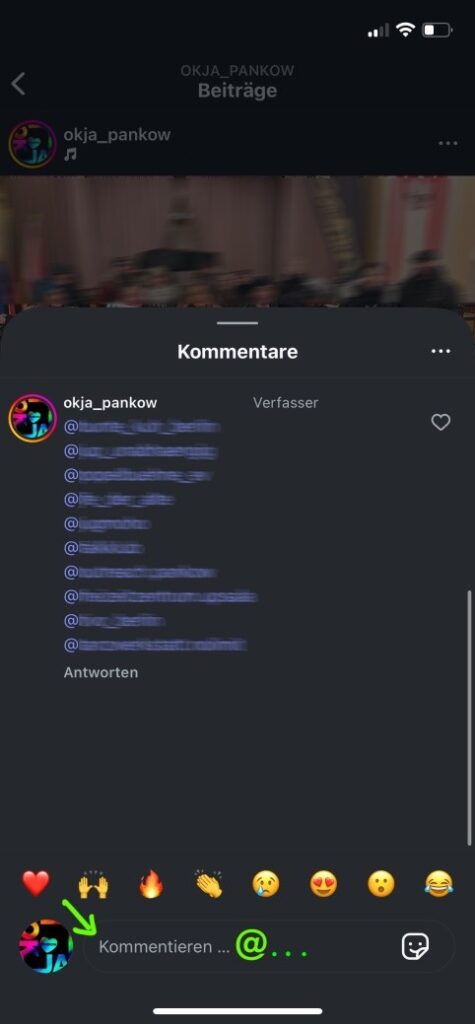Image resolution: width=475 pixels, height=1024 pixels.
Task: Go back with the left chevron
Action: point(18,84)
